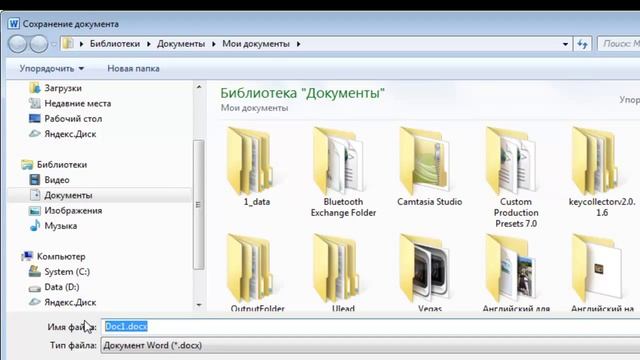Open Загрузки in the navigation pane
Viewport: 640px width, 360px height.
click(56, 88)
